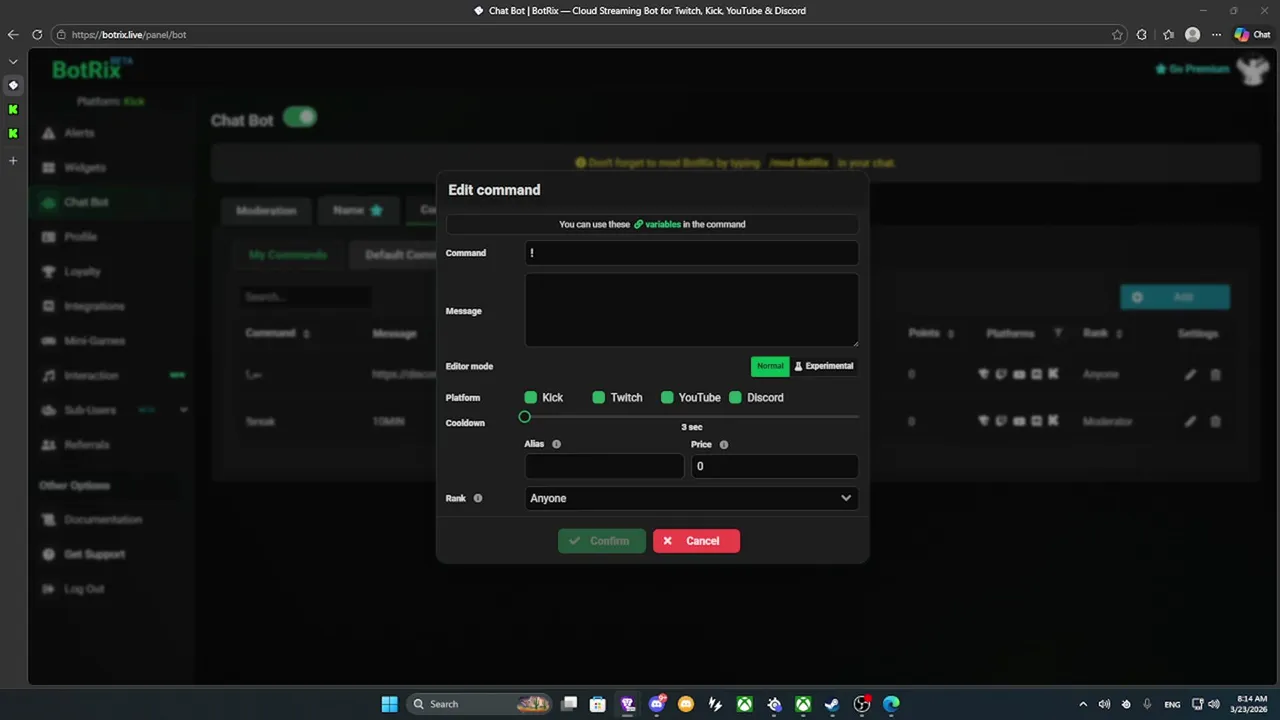Click the Command name input field
Screen dimensions: 1280x720
691,253
